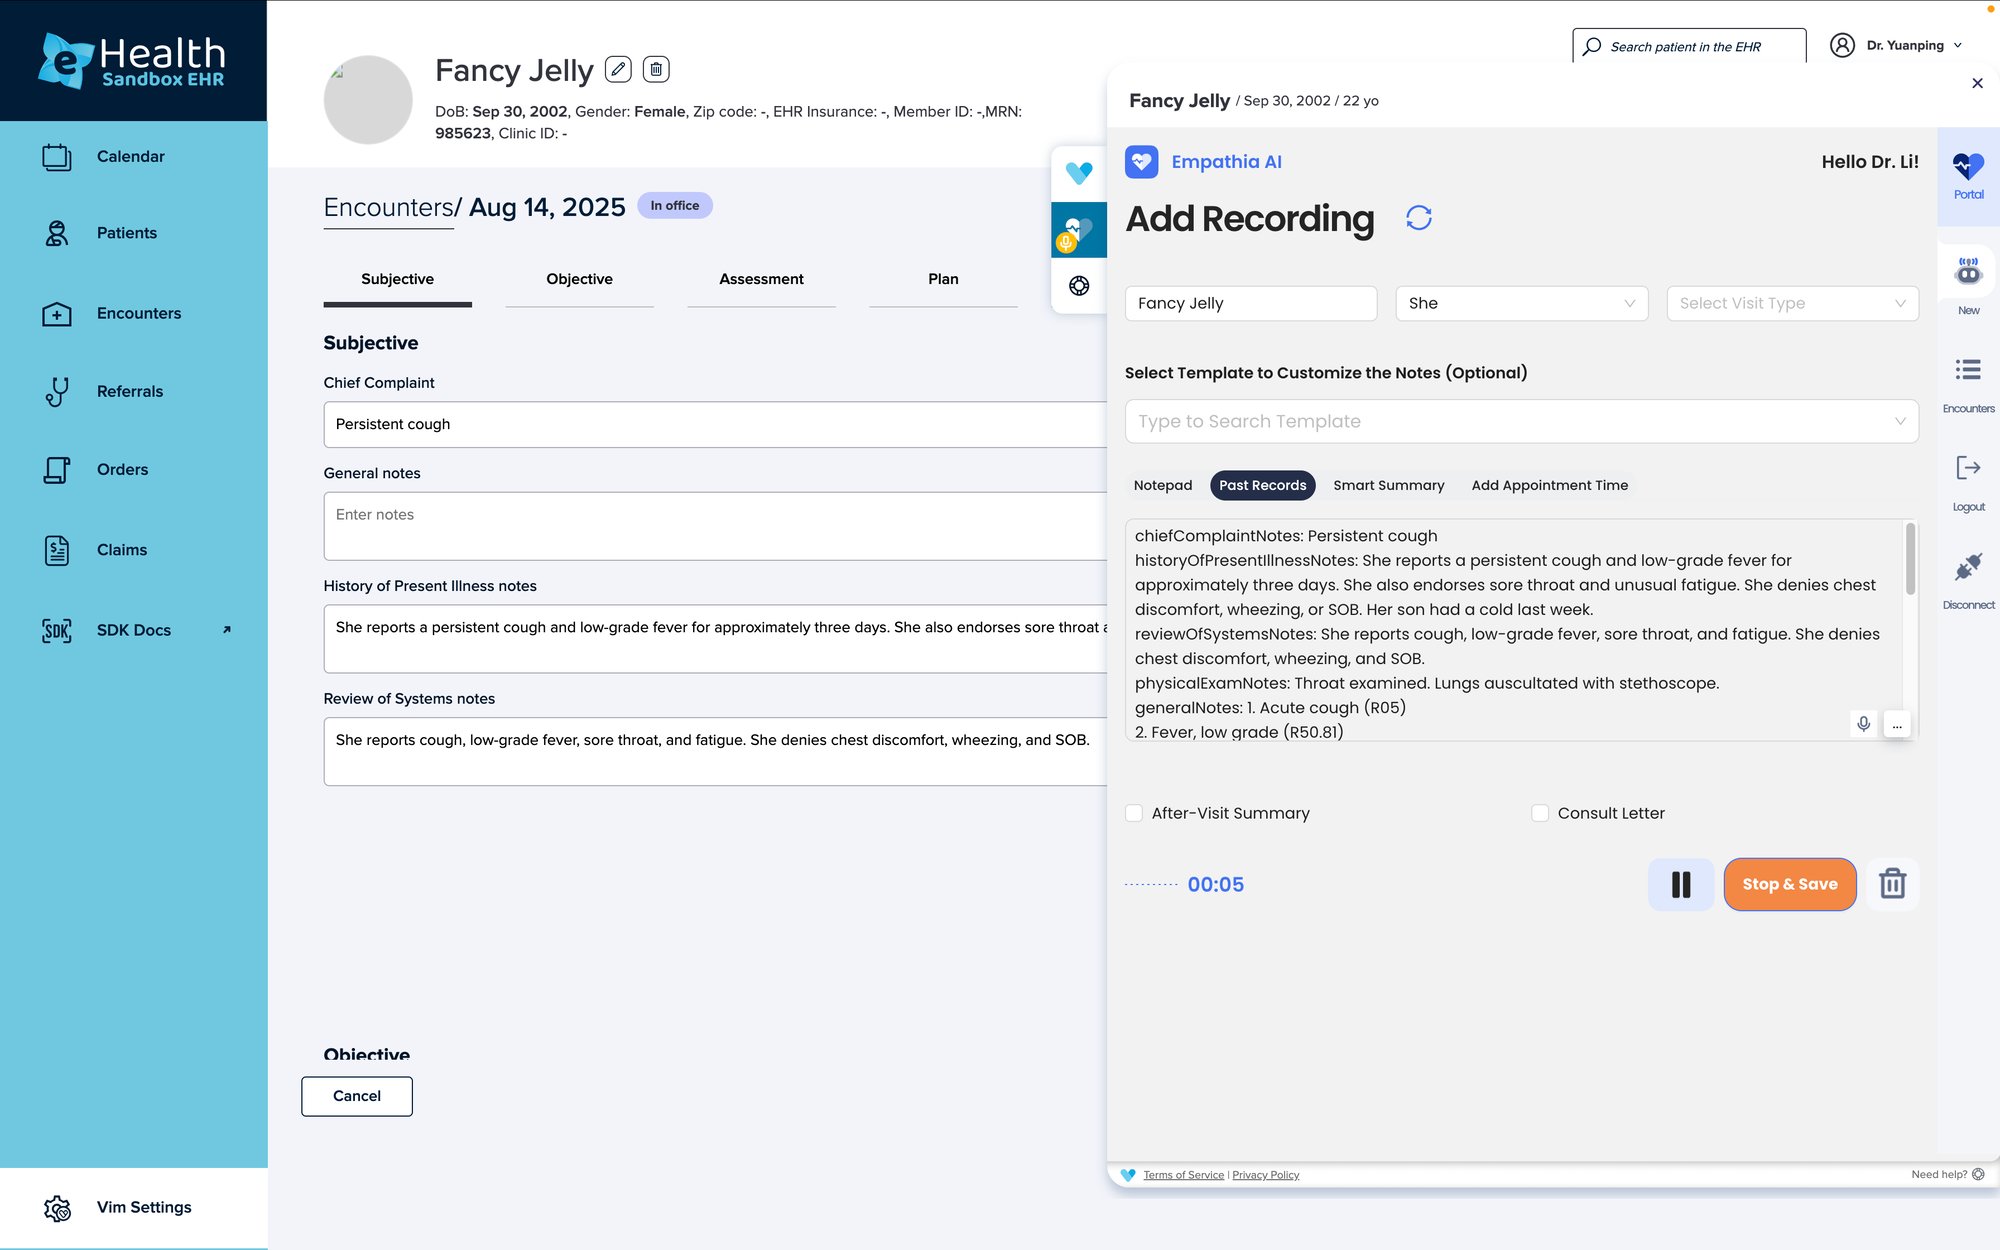2000x1250 pixels.
Task: Delete the recording with the trash icon
Action: [x=1892, y=884]
